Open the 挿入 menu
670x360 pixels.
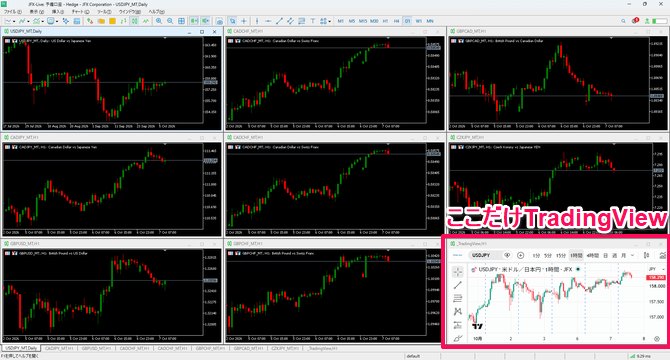click(58, 12)
